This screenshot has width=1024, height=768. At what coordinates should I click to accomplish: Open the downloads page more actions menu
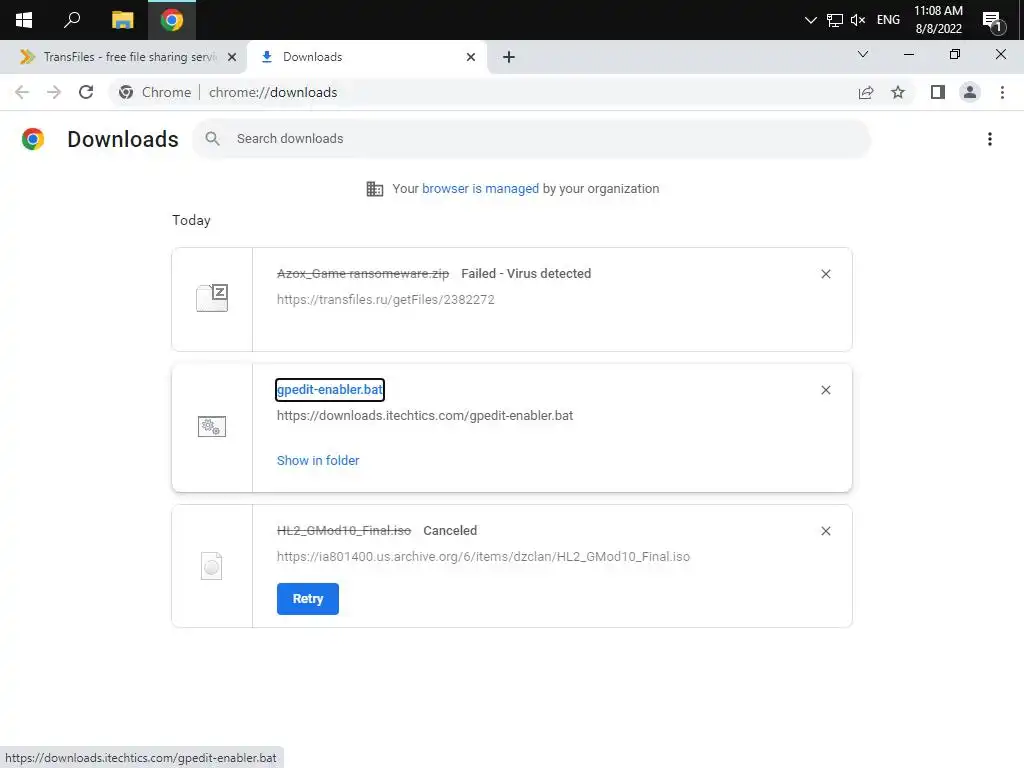click(x=990, y=139)
